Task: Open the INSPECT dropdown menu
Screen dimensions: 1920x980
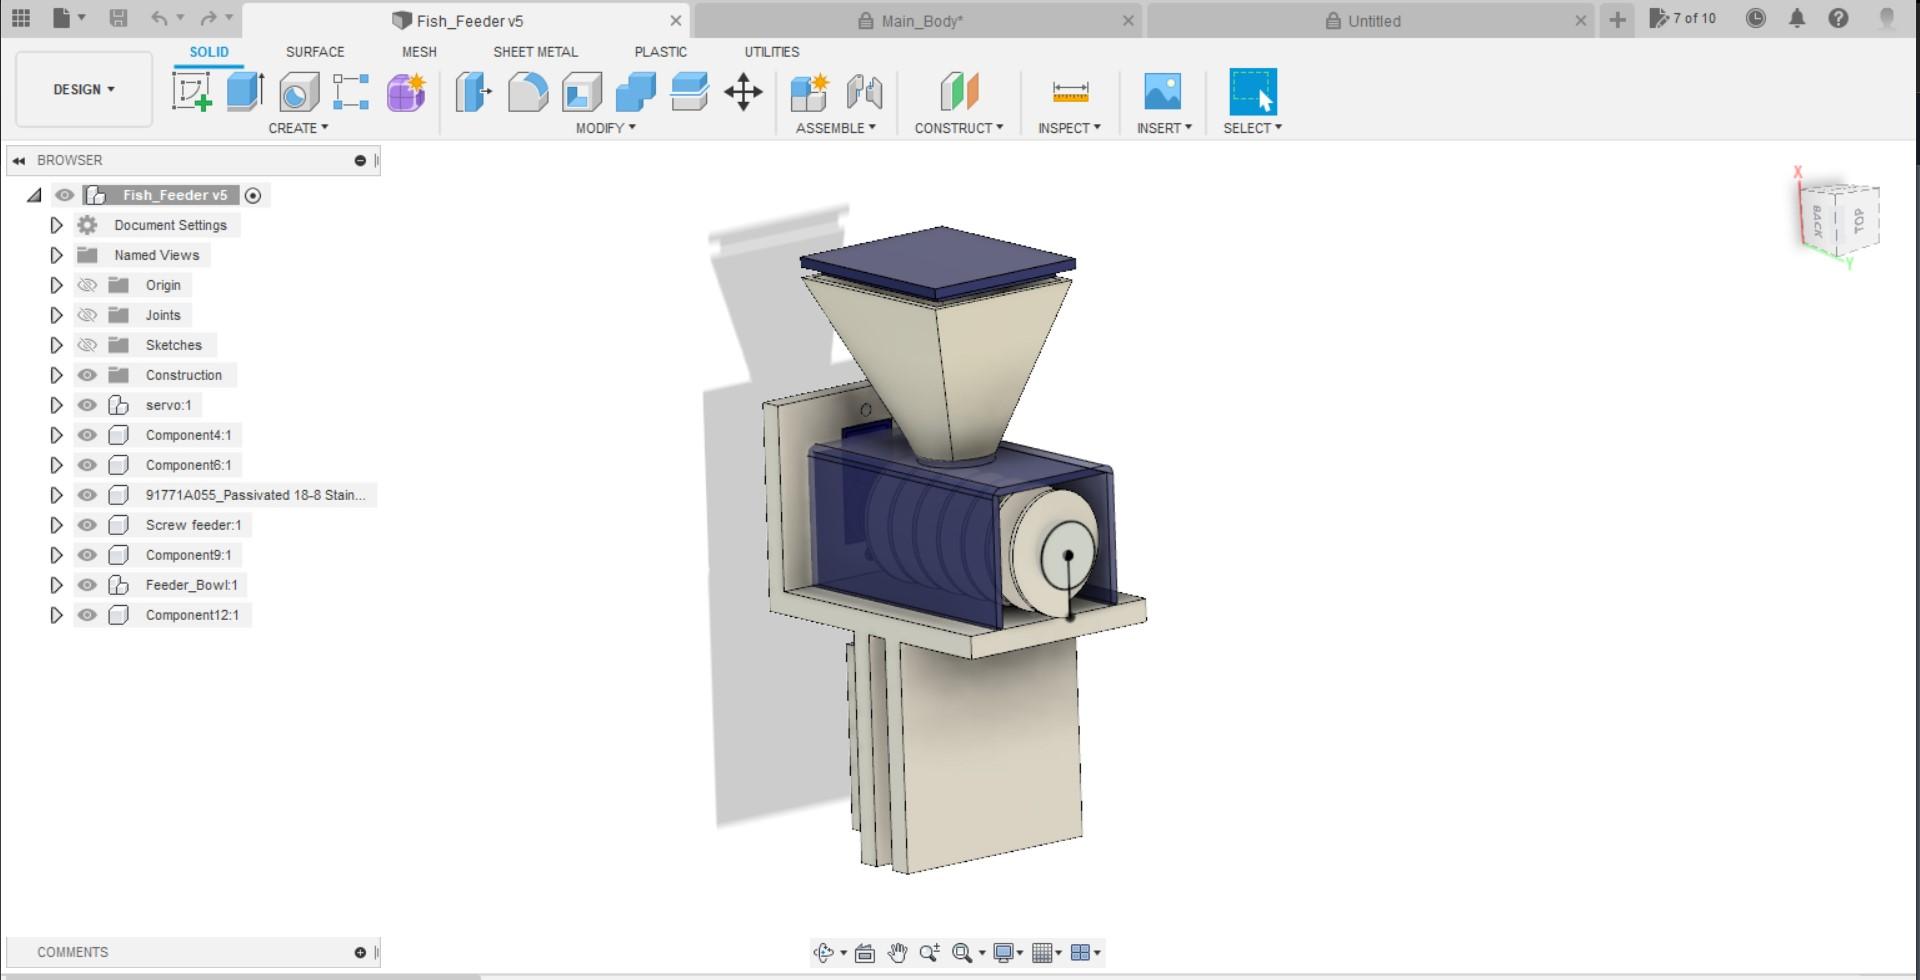Action: [x=1069, y=128]
